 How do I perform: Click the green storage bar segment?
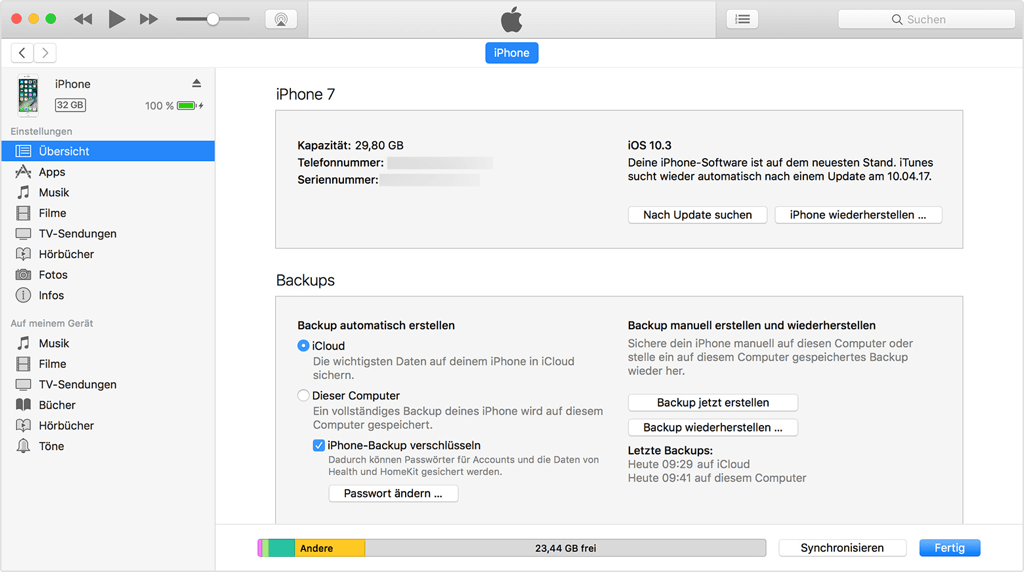281,548
